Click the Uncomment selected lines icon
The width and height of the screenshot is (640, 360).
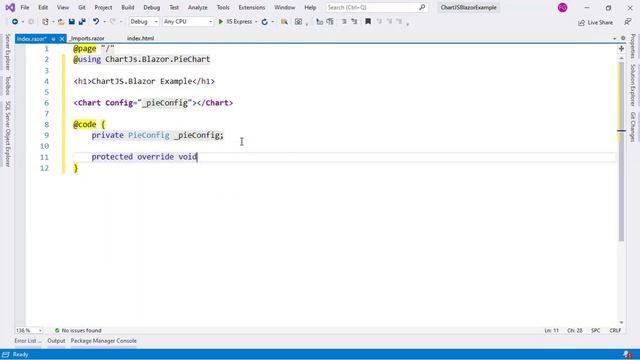pos(330,22)
